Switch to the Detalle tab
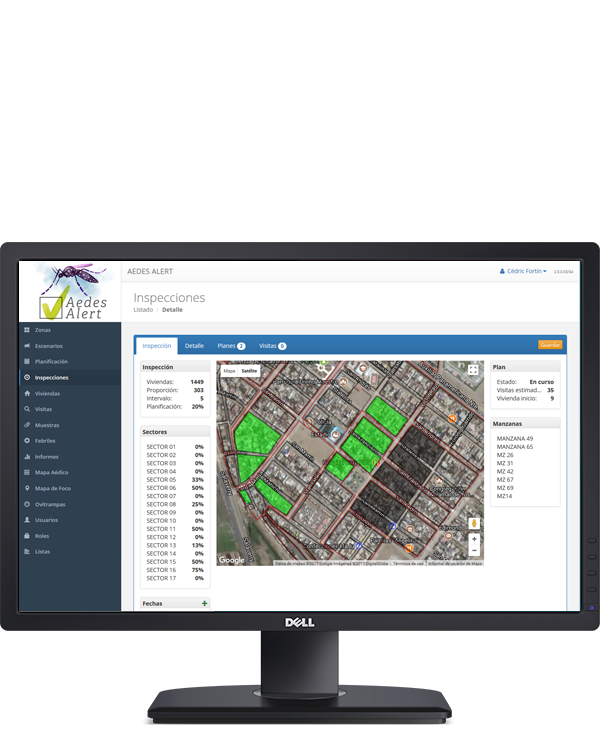Screen dimensions: 600x750 click(x=194, y=345)
